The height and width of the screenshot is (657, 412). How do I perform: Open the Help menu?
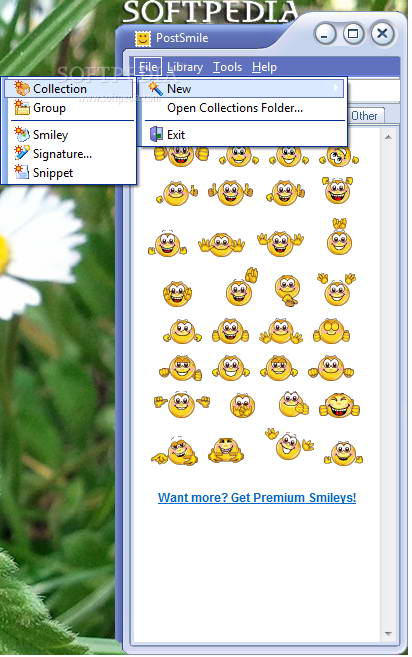[x=264, y=67]
